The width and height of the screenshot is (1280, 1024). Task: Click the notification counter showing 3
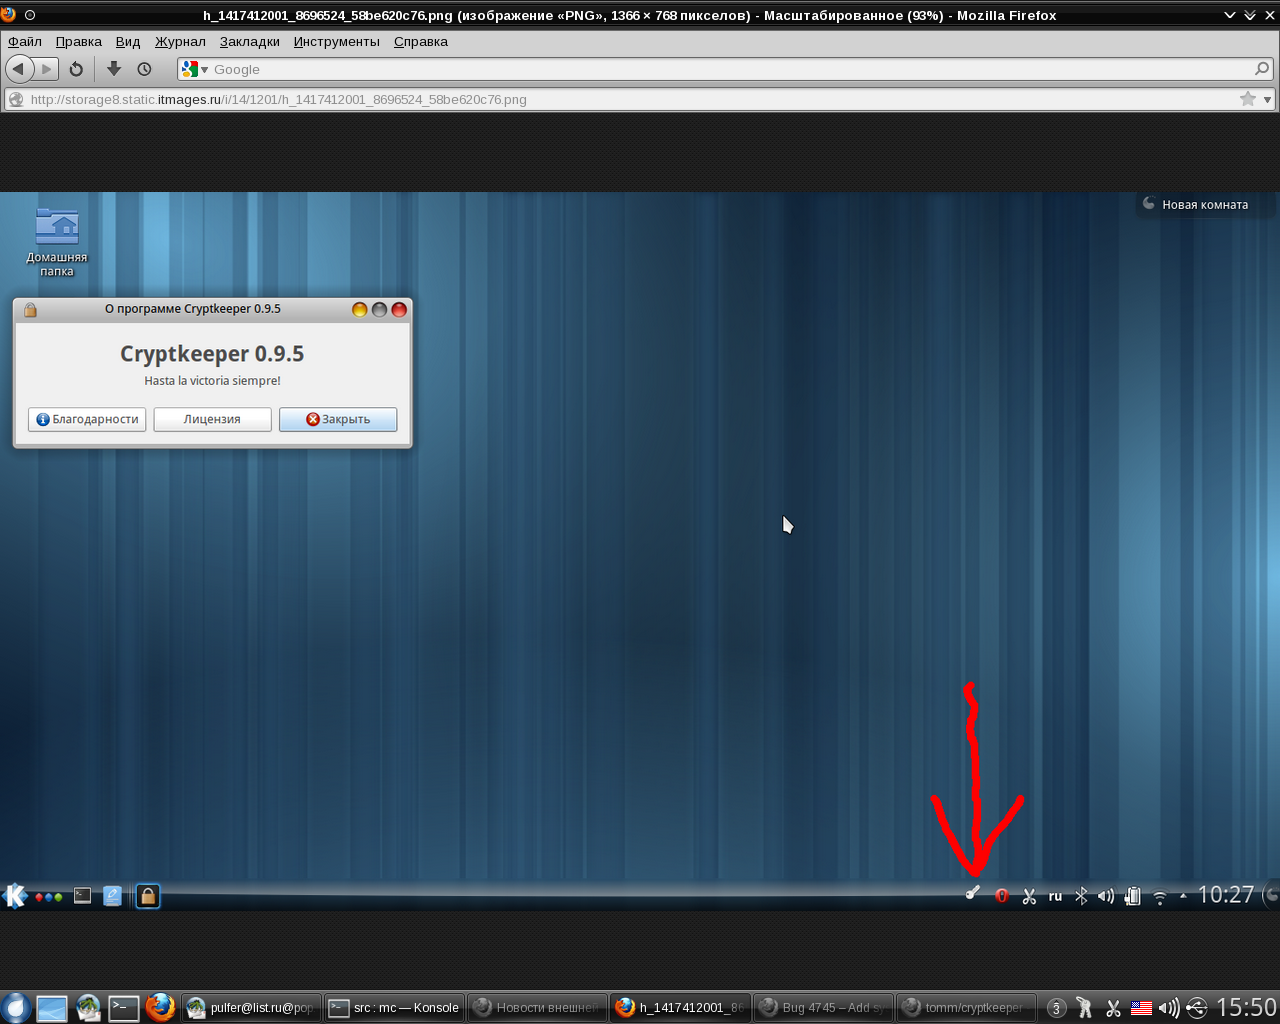[x=1056, y=1008]
